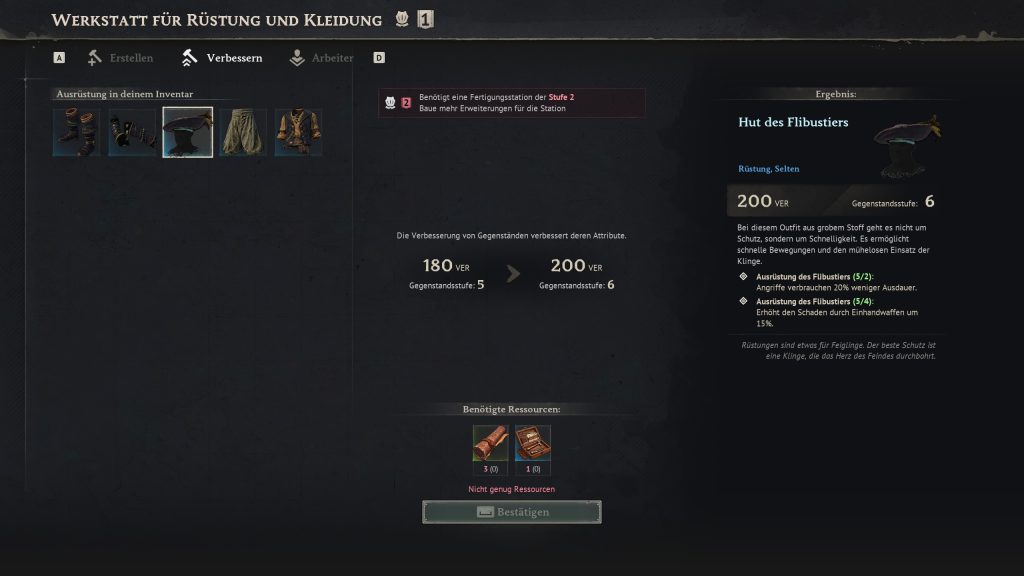Click the station emblem next to title

click(402, 20)
